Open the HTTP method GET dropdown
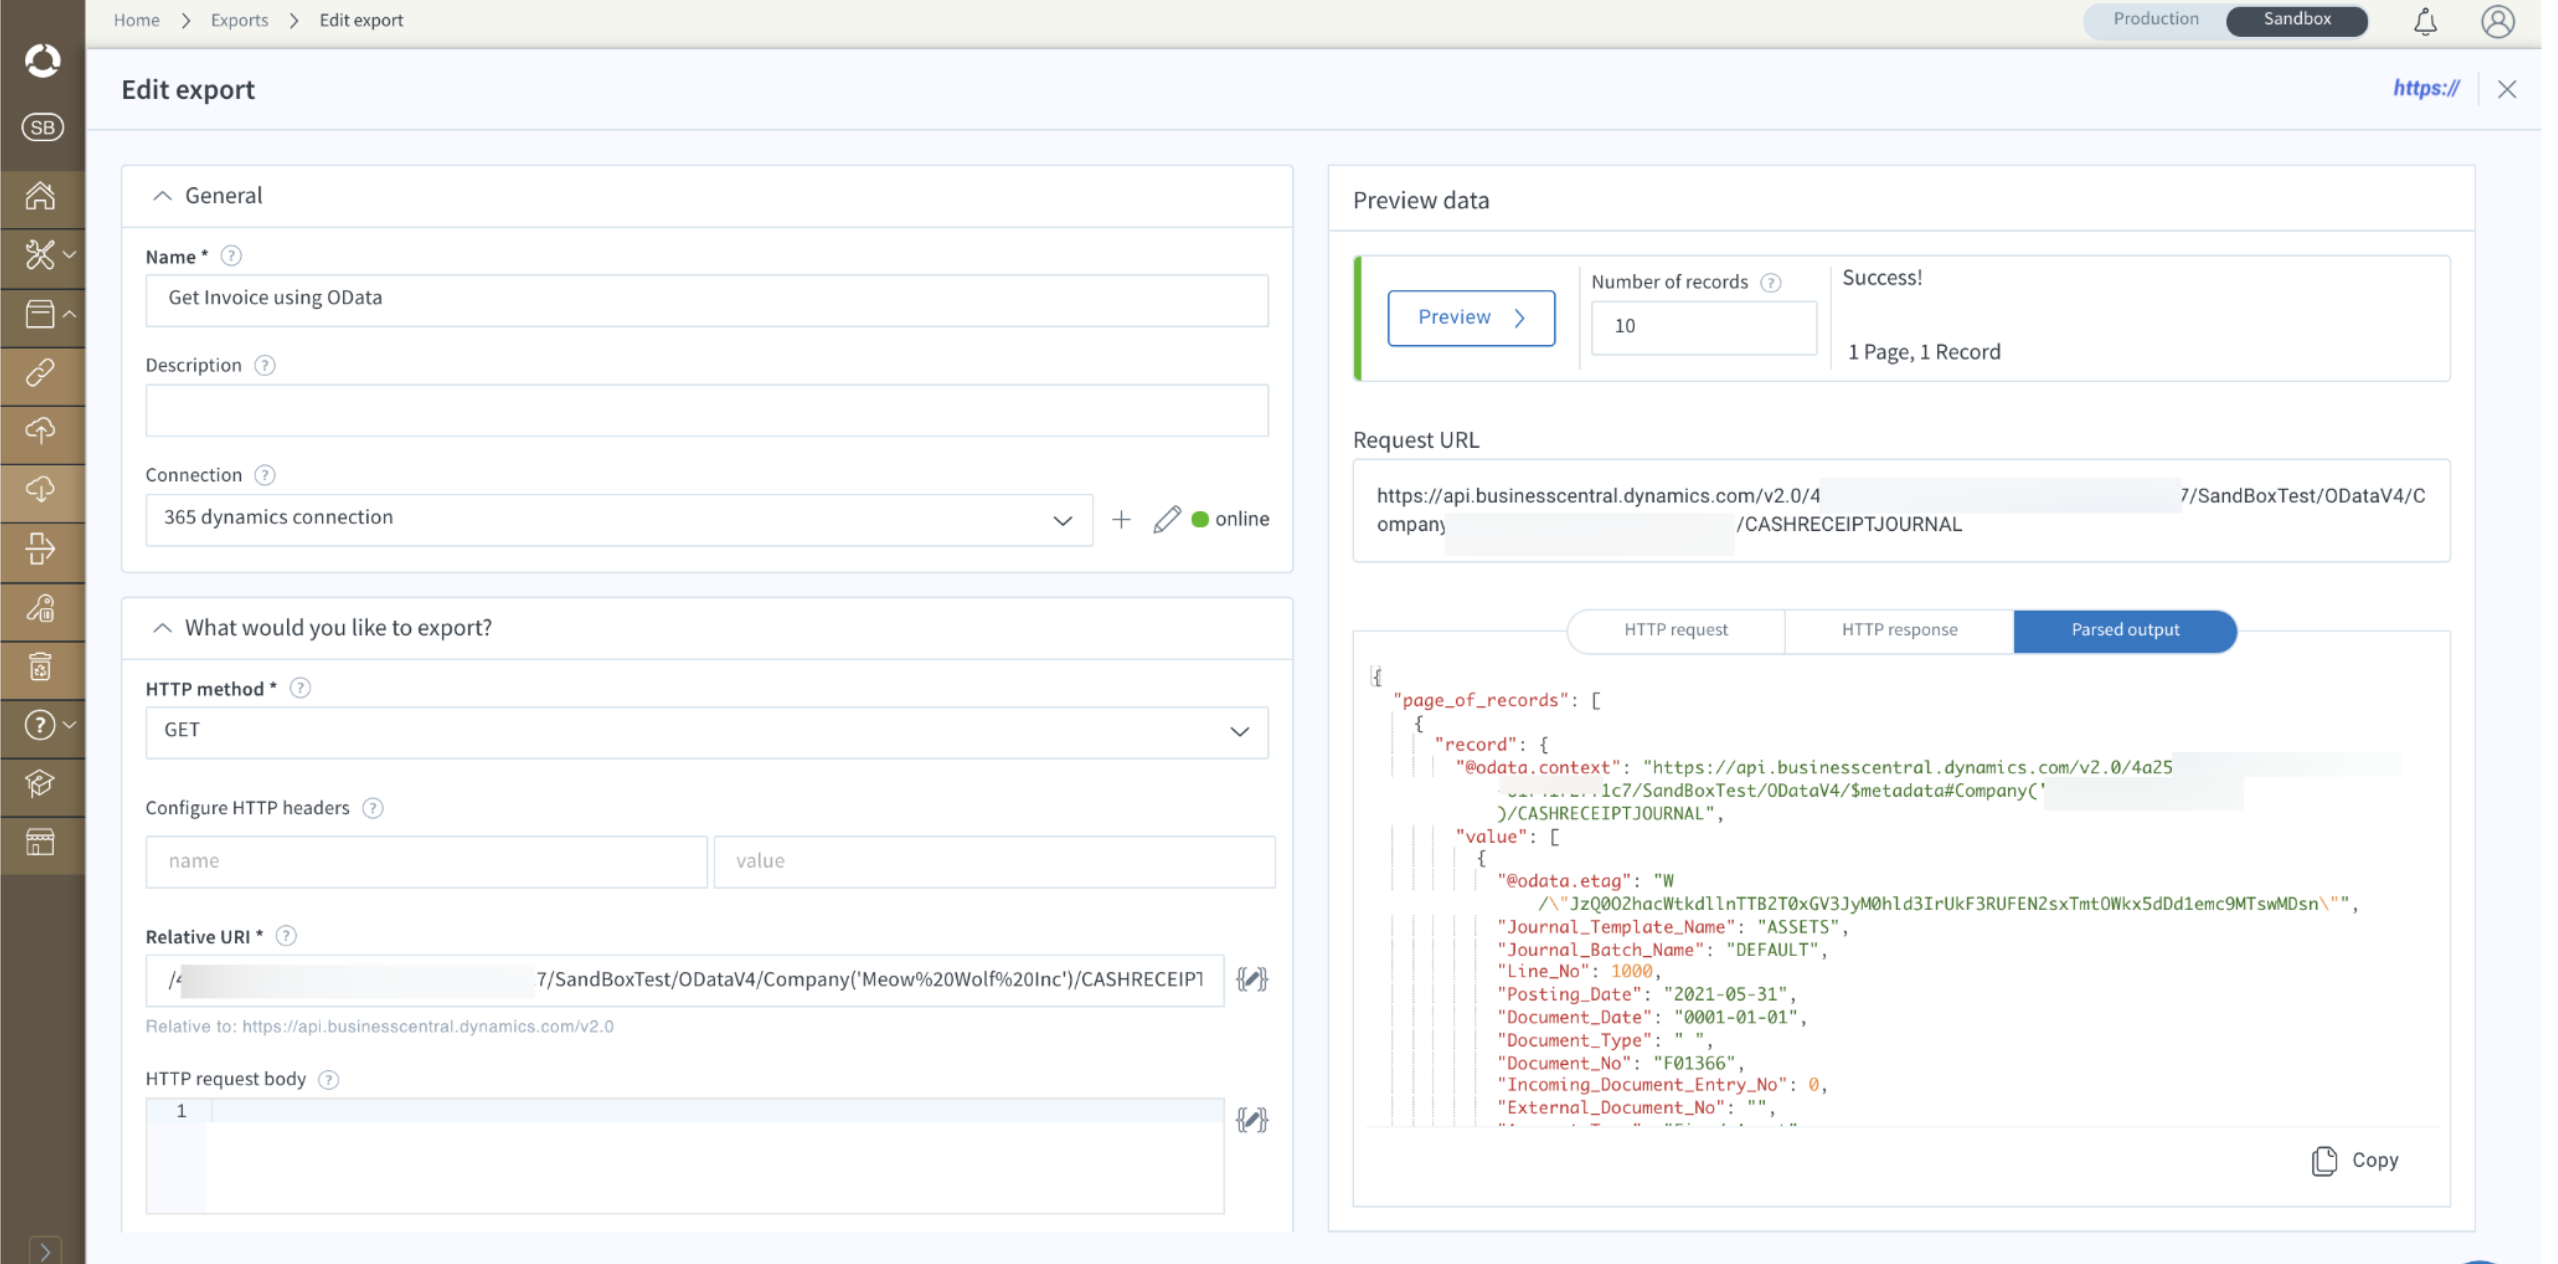 pyautogui.click(x=707, y=732)
